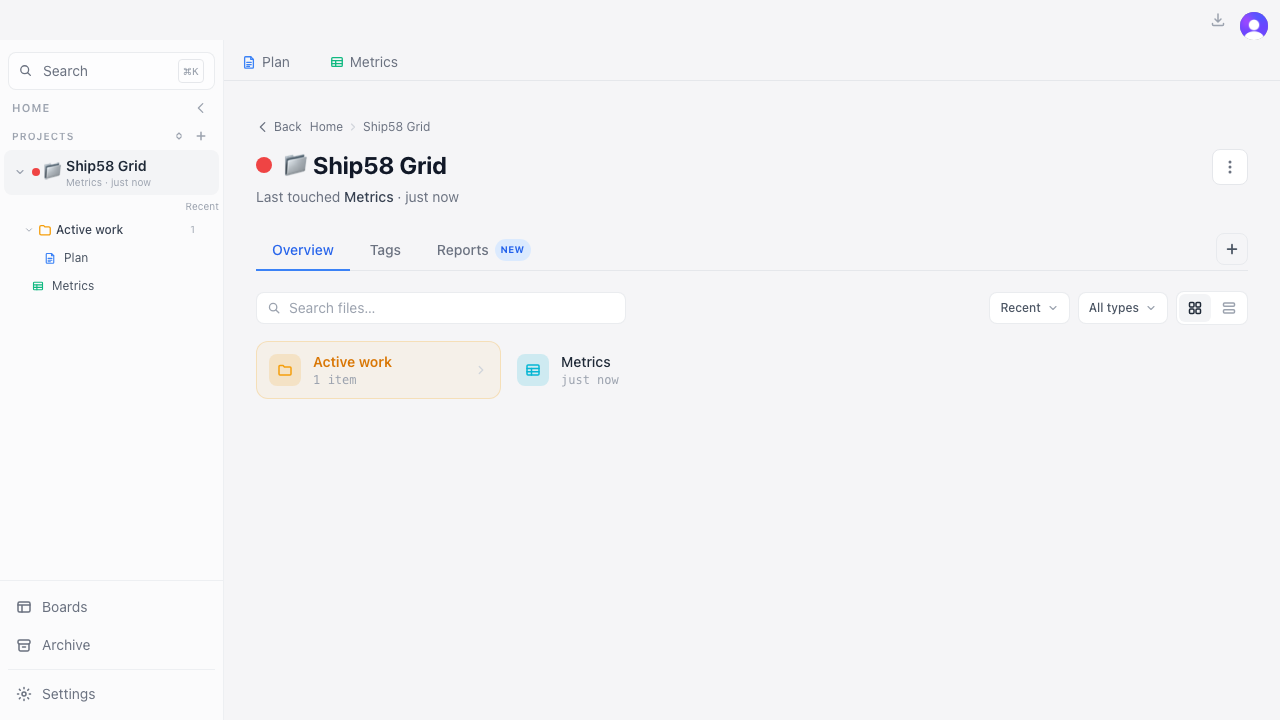Switch to the Metrics top tab
The height and width of the screenshot is (720, 1280).
coord(364,62)
